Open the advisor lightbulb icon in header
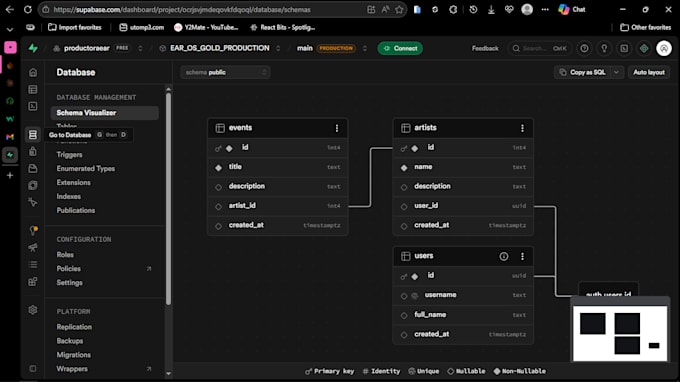The width and height of the screenshot is (680, 382). tap(604, 48)
